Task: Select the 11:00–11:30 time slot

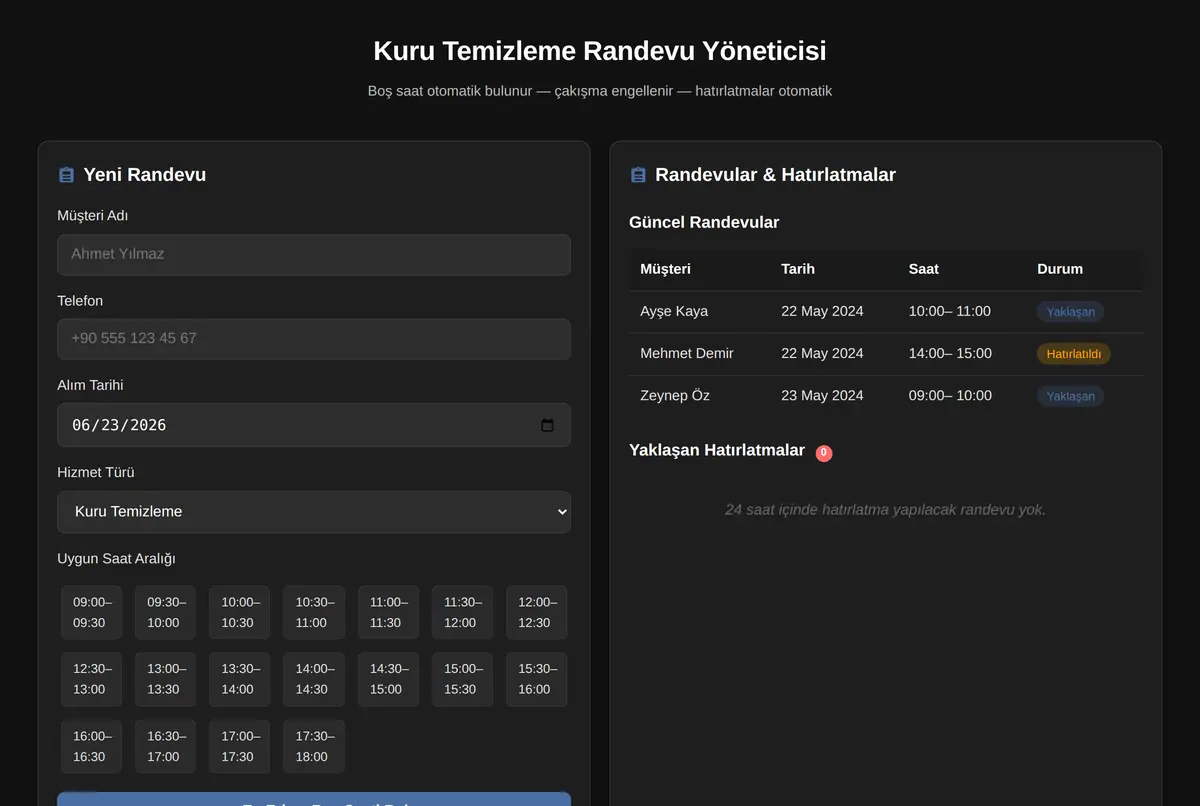Action: click(388, 612)
